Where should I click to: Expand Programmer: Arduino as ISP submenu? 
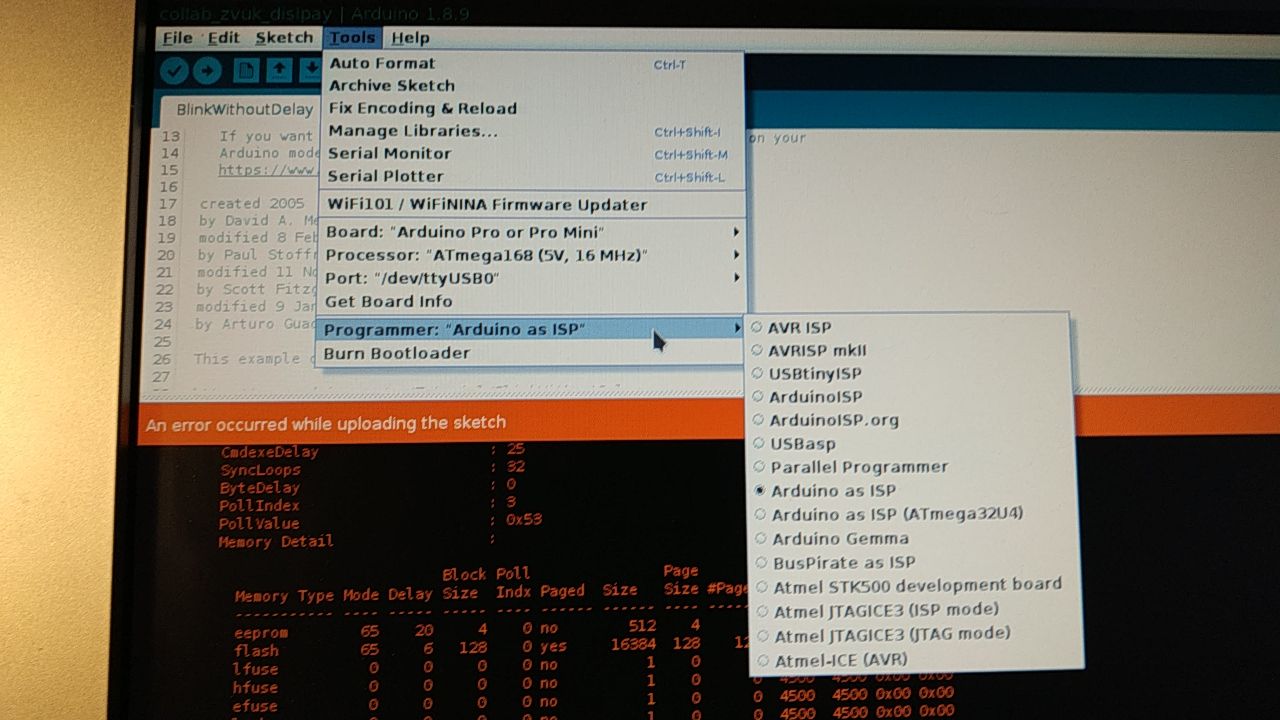click(x=531, y=329)
